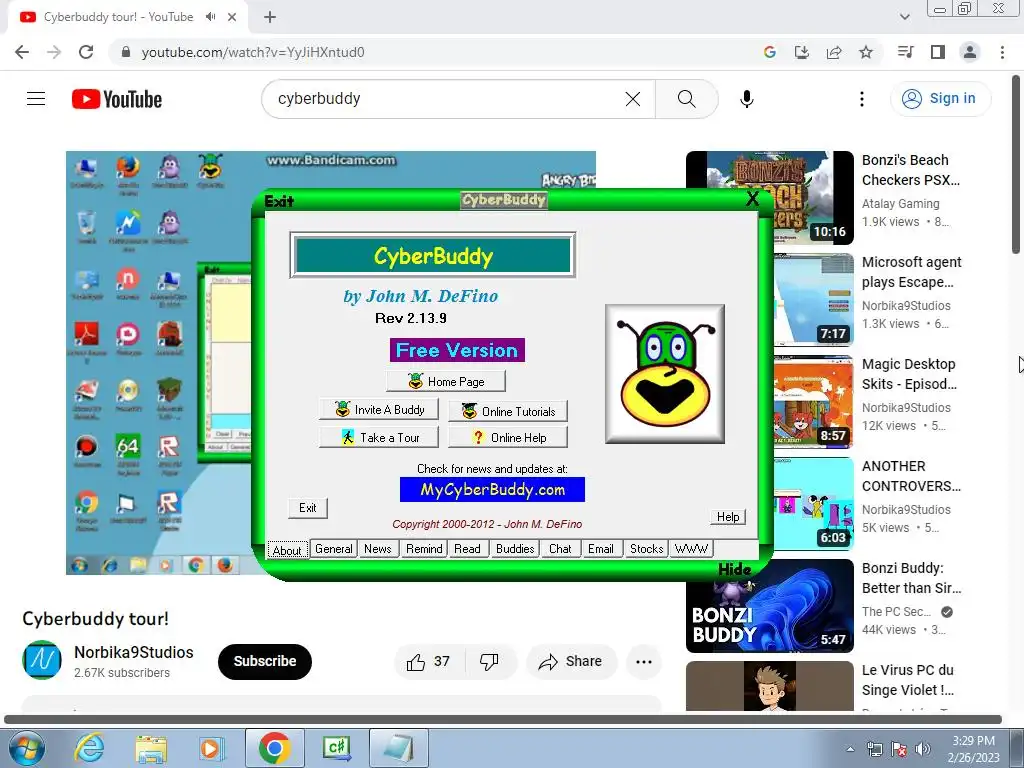This screenshot has height=768, width=1024.
Task: Bookmark this page with star icon
Action: click(865, 52)
